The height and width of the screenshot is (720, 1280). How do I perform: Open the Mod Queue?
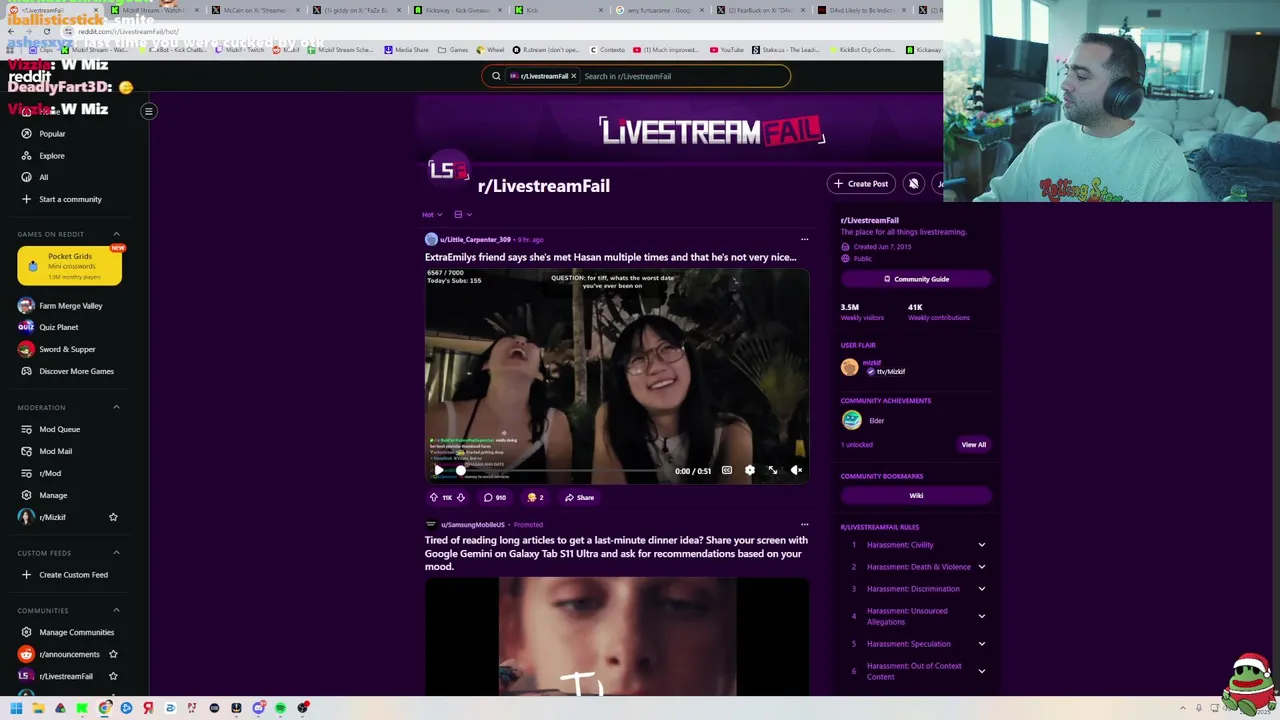coord(50,429)
